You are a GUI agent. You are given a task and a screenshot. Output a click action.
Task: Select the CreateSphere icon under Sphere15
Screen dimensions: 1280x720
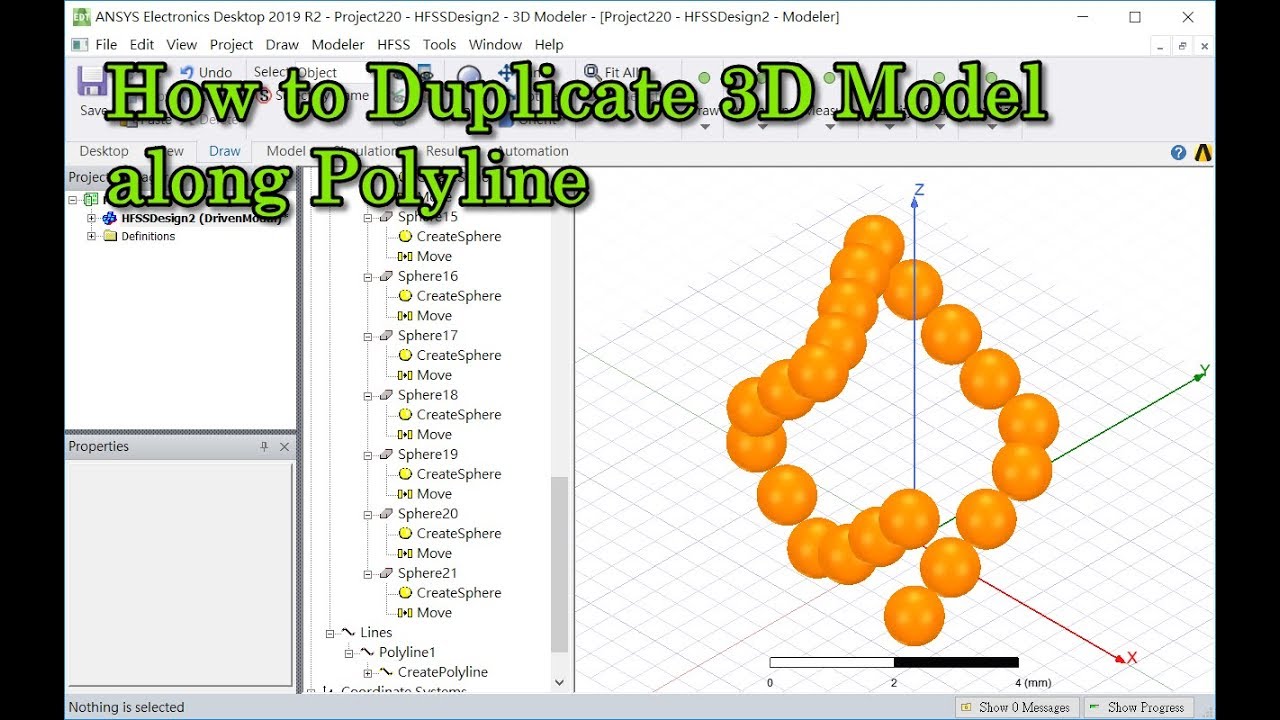pos(405,237)
